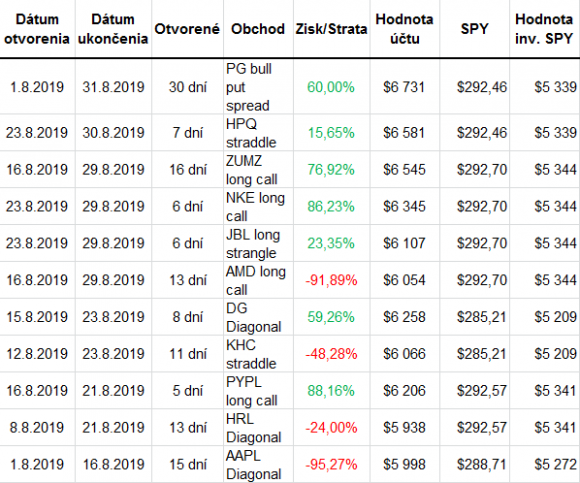This screenshot has width=580, height=483.
Task: Click the 60,00% profit cell
Action: pyautogui.click(x=331, y=87)
